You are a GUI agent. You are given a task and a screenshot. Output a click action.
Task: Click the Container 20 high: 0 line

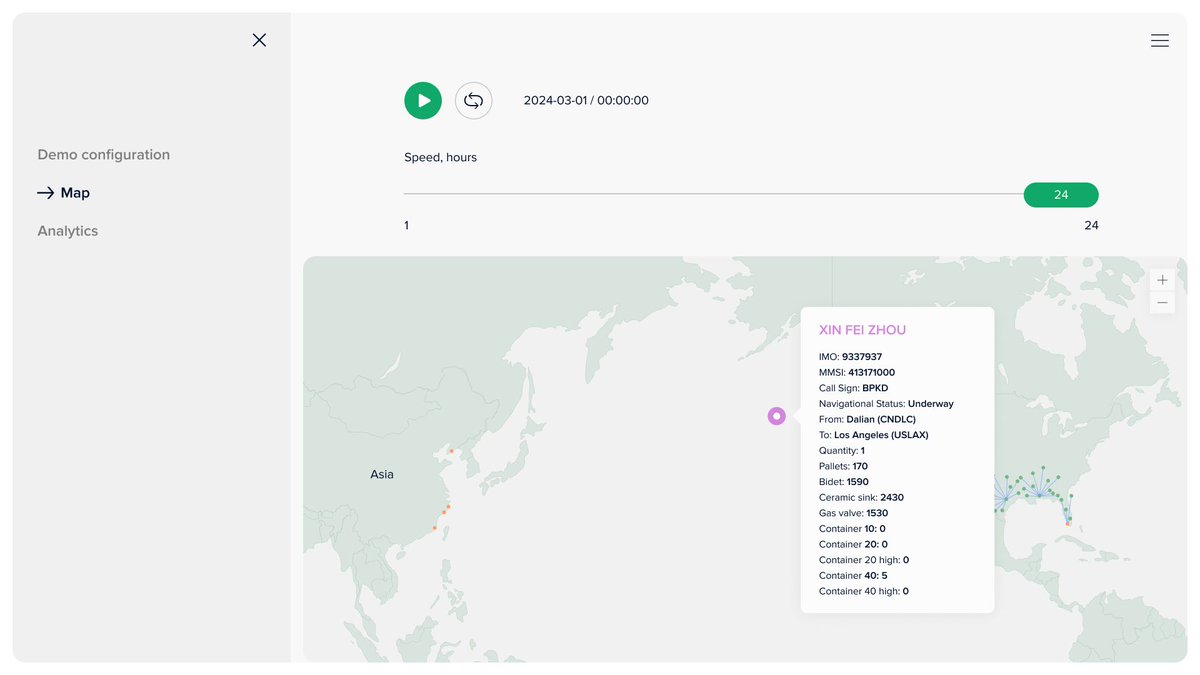(x=864, y=560)
